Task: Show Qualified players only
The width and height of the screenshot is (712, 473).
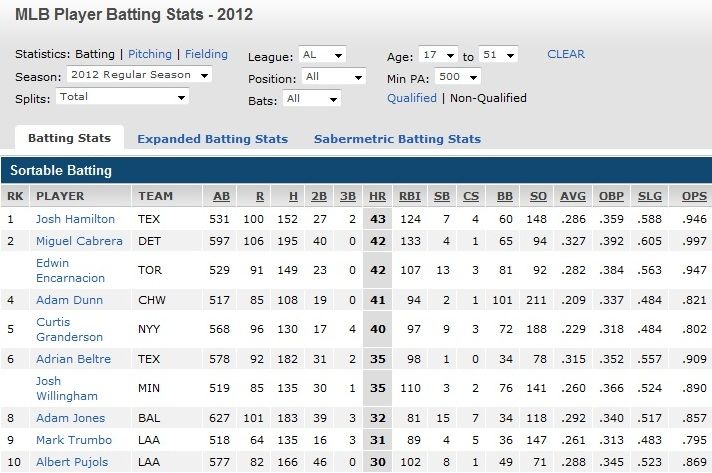Action: point(412,98)
